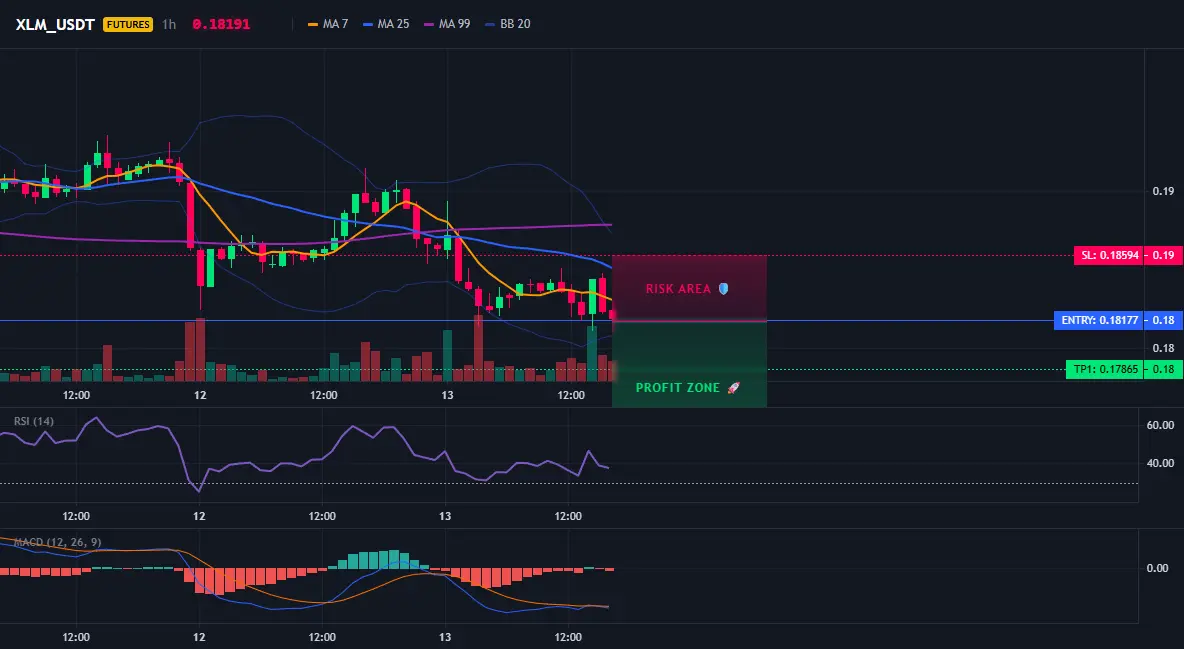This screenshot has height=649, width=1184.
Task: Toggle the MA 7 legend entry
Action: point(328,24)
